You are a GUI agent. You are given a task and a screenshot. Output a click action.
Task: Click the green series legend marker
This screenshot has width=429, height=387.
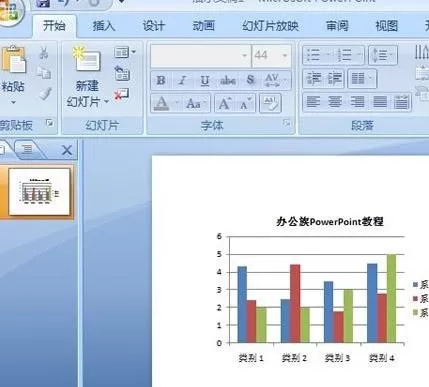click(x=415, y=312)
